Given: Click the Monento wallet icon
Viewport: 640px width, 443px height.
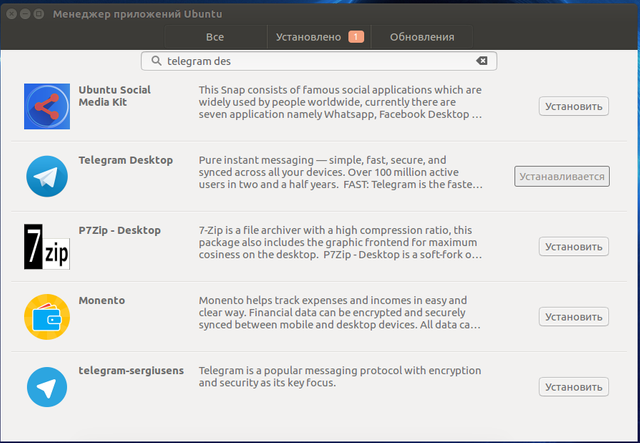Looking at the screenshot, I should [46, 316].
